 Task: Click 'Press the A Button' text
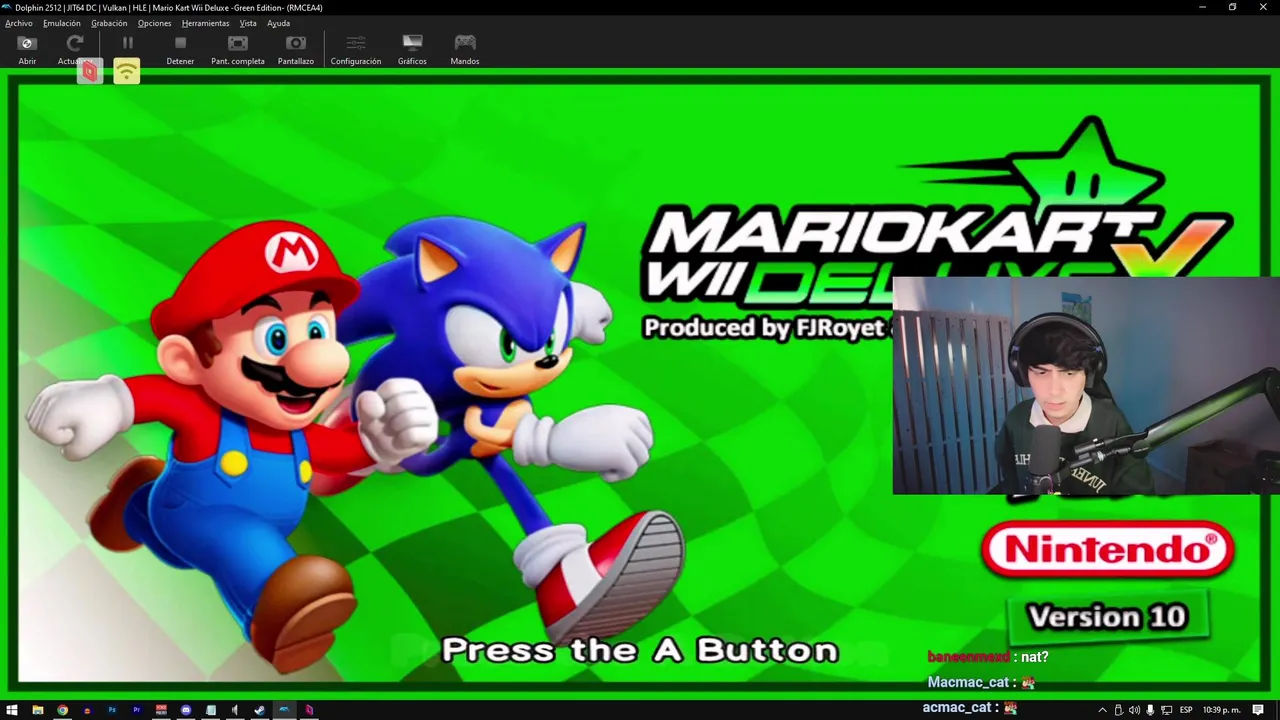[640, 650]
